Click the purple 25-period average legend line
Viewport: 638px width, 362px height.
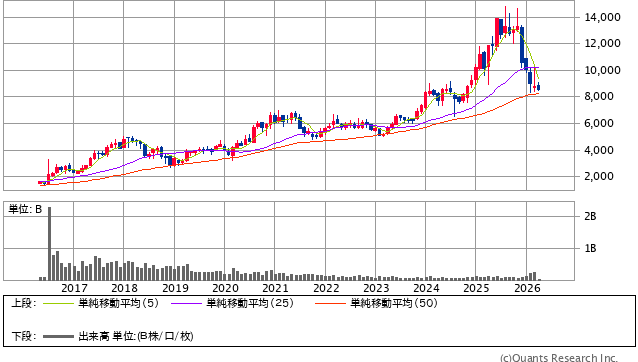[x=186, y=303]
